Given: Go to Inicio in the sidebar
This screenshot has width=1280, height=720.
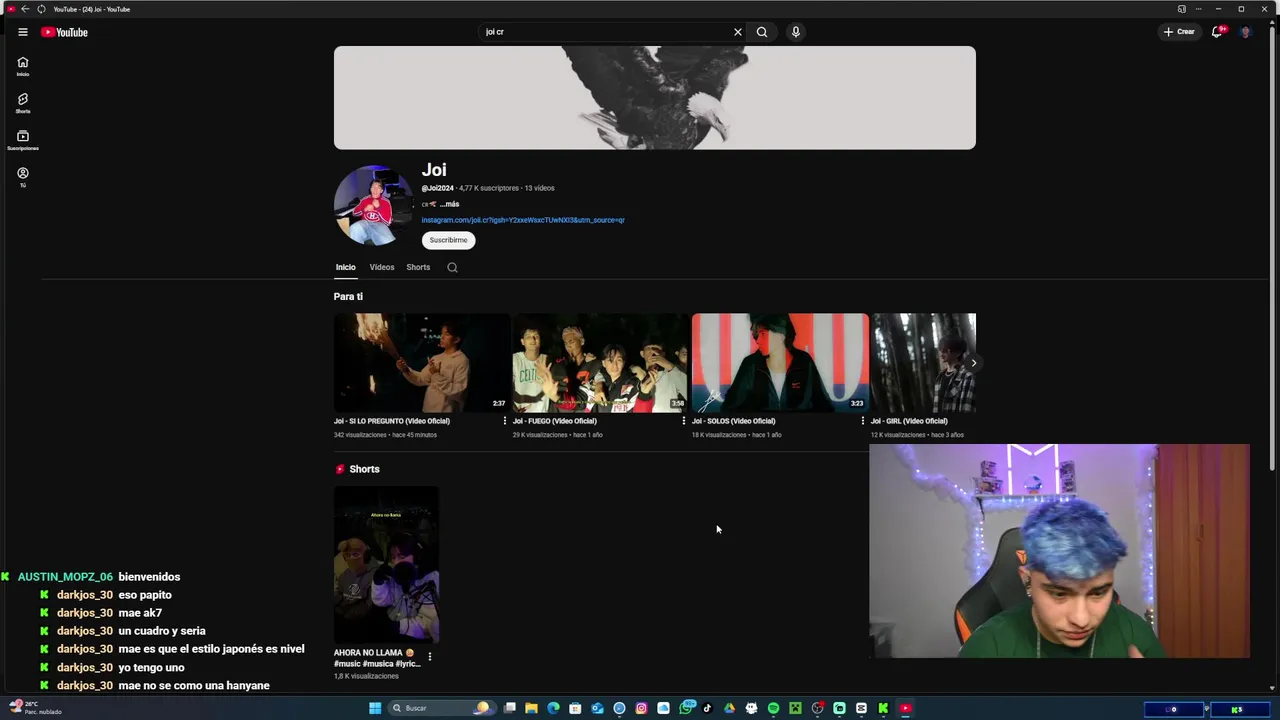Looking at the screenshot, I should 22,66.
